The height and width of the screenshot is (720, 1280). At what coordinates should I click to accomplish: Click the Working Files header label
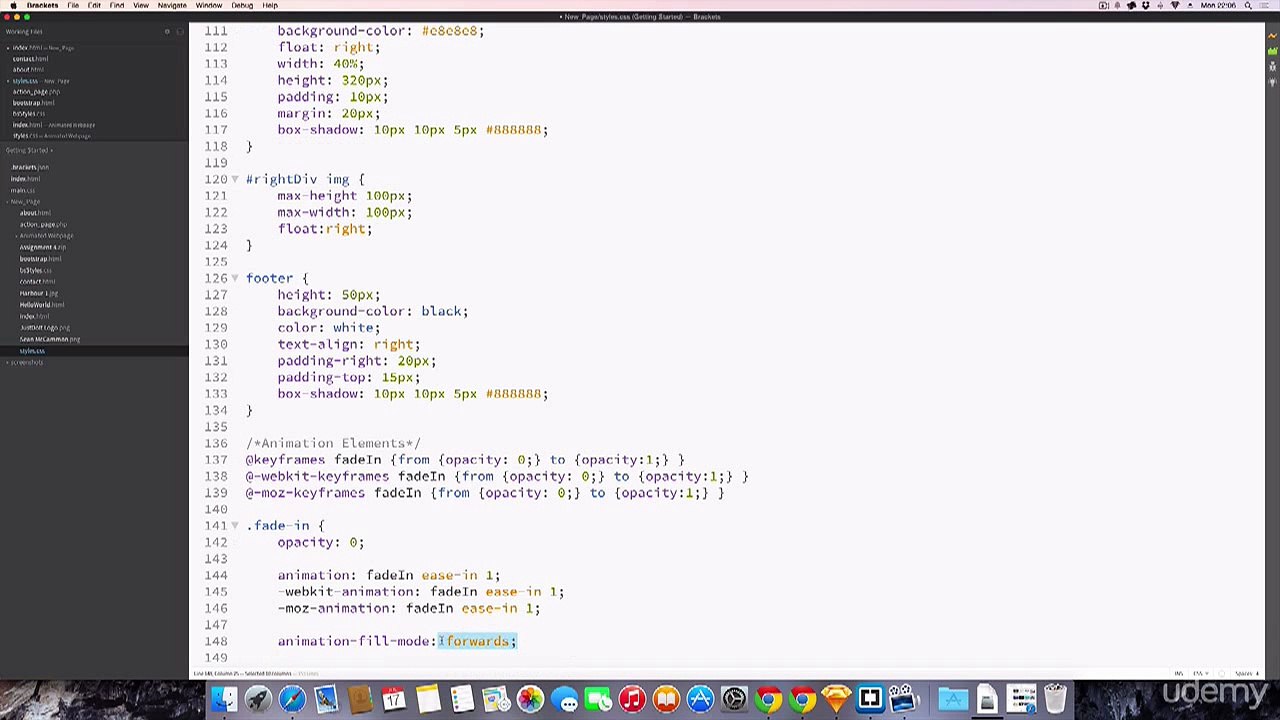[x=24, y=32]
